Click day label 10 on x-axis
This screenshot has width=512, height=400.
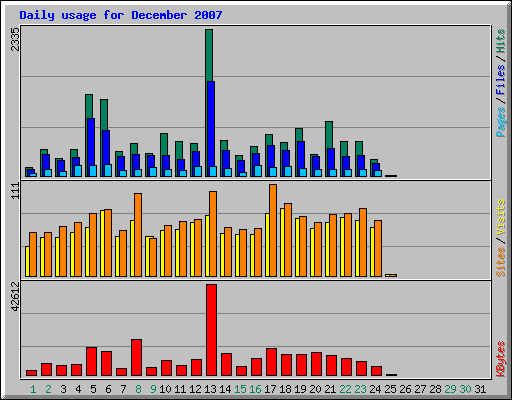pos(165,389)
